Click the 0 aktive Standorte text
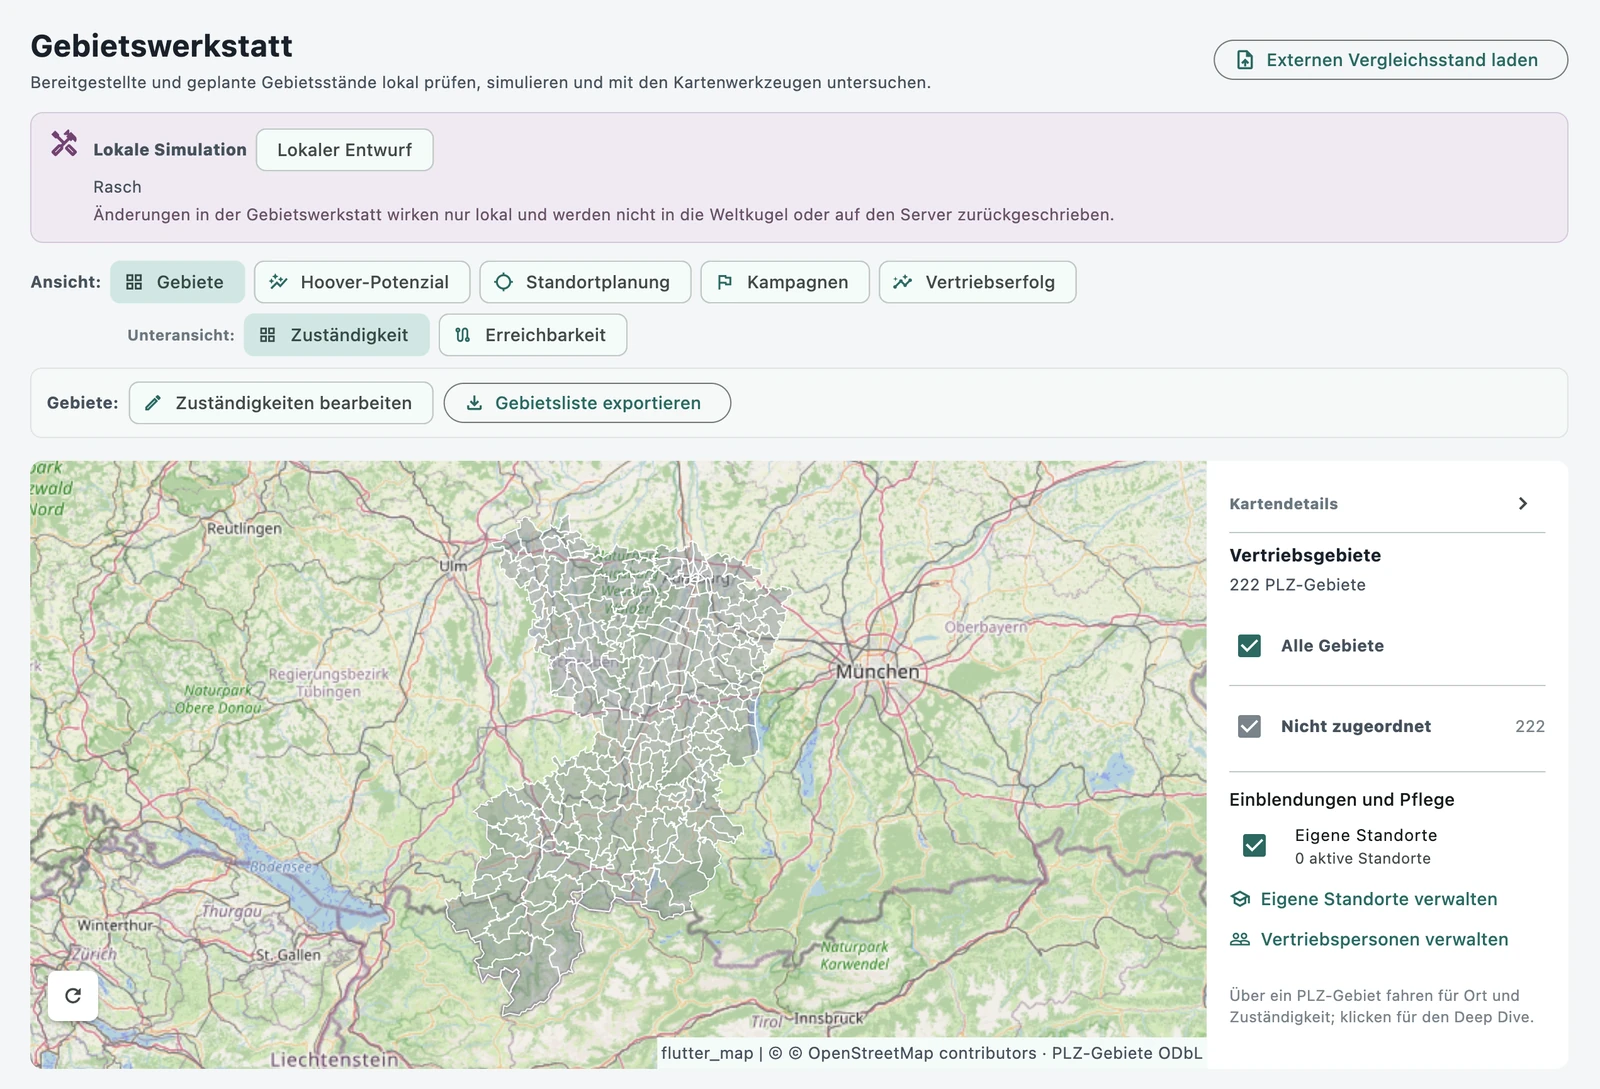 pos(1362,859)
